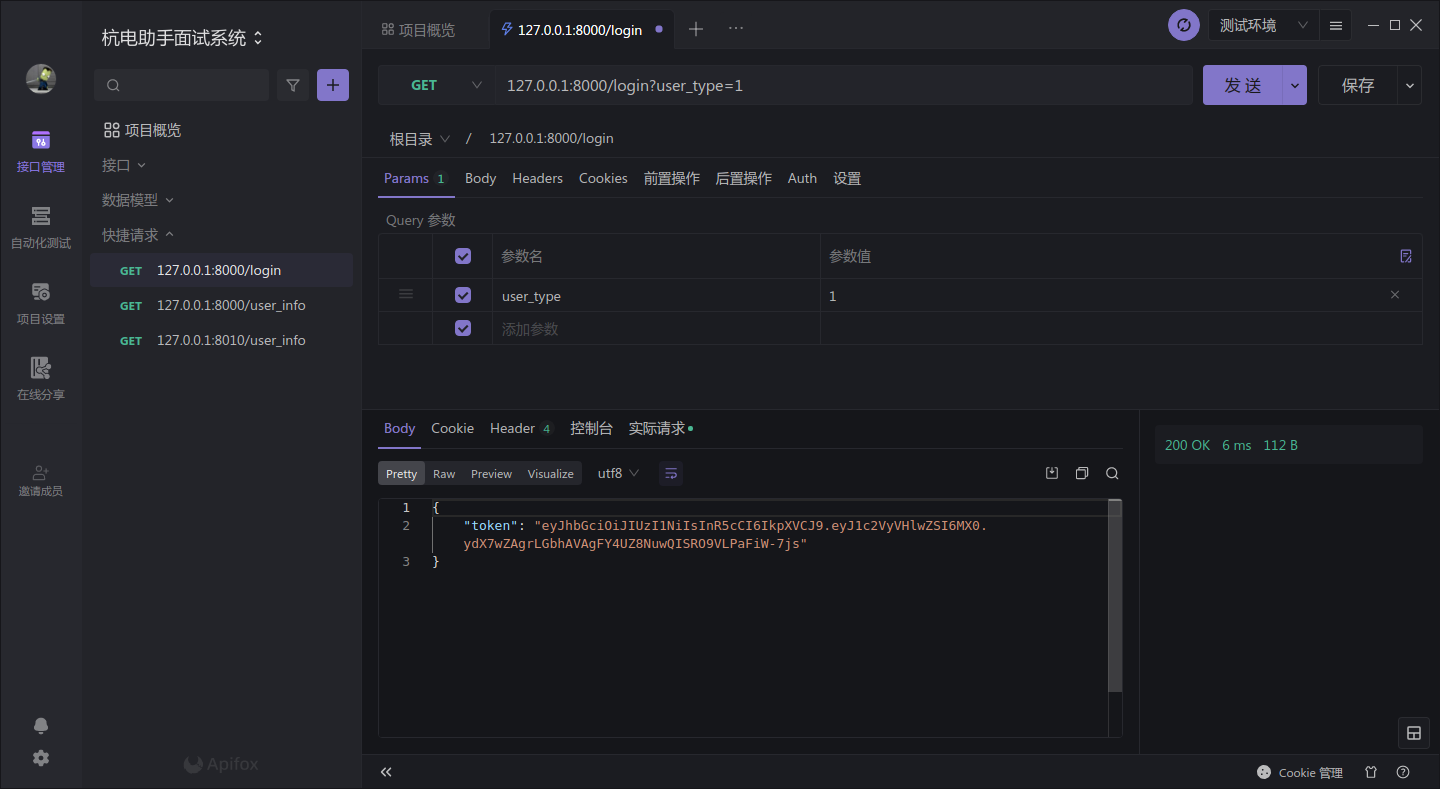The image size is (1440, 789).
Task: Click the sync refresh icon
Action: coord(1184,25)
